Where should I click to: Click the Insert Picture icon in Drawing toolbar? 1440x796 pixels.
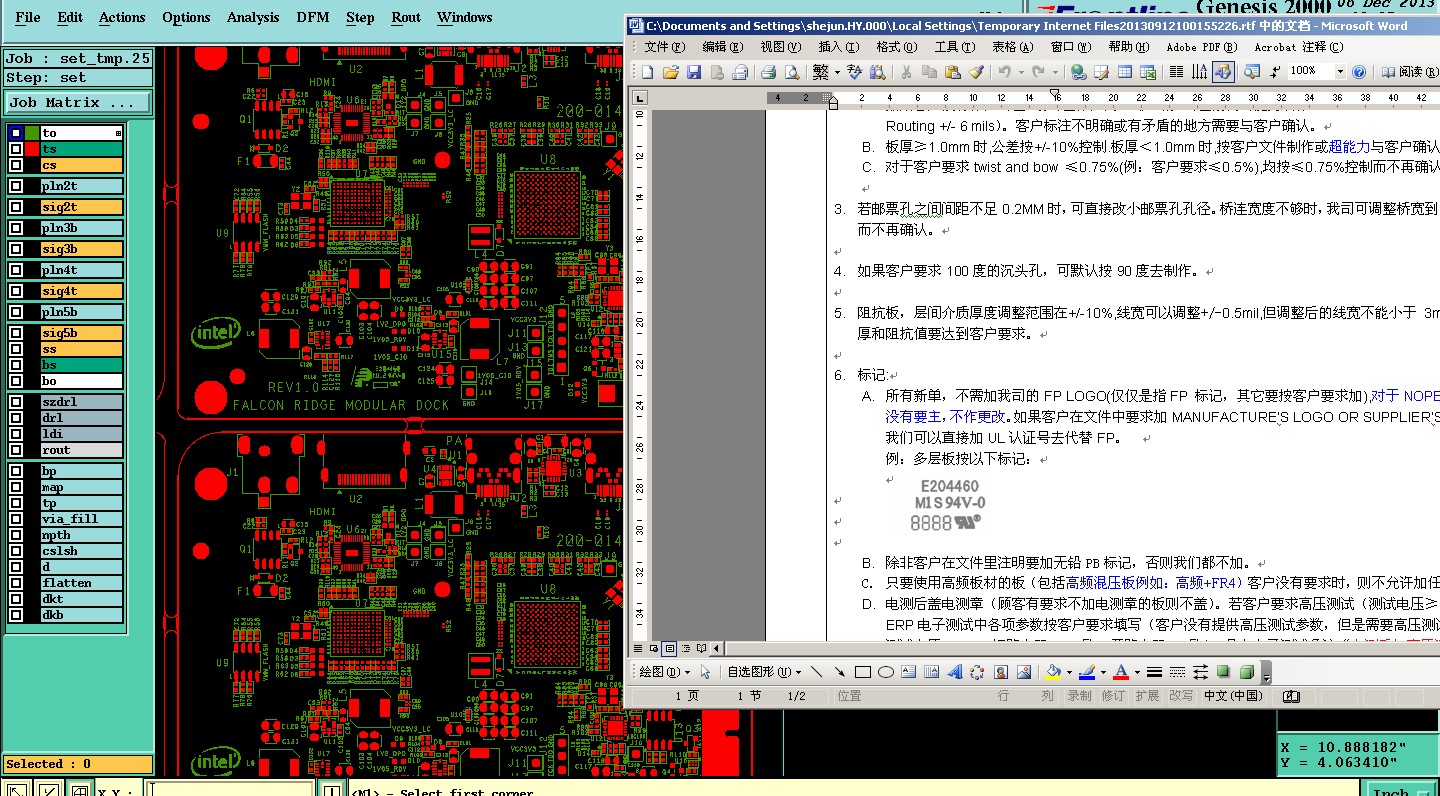click(x=1024, y=672)
